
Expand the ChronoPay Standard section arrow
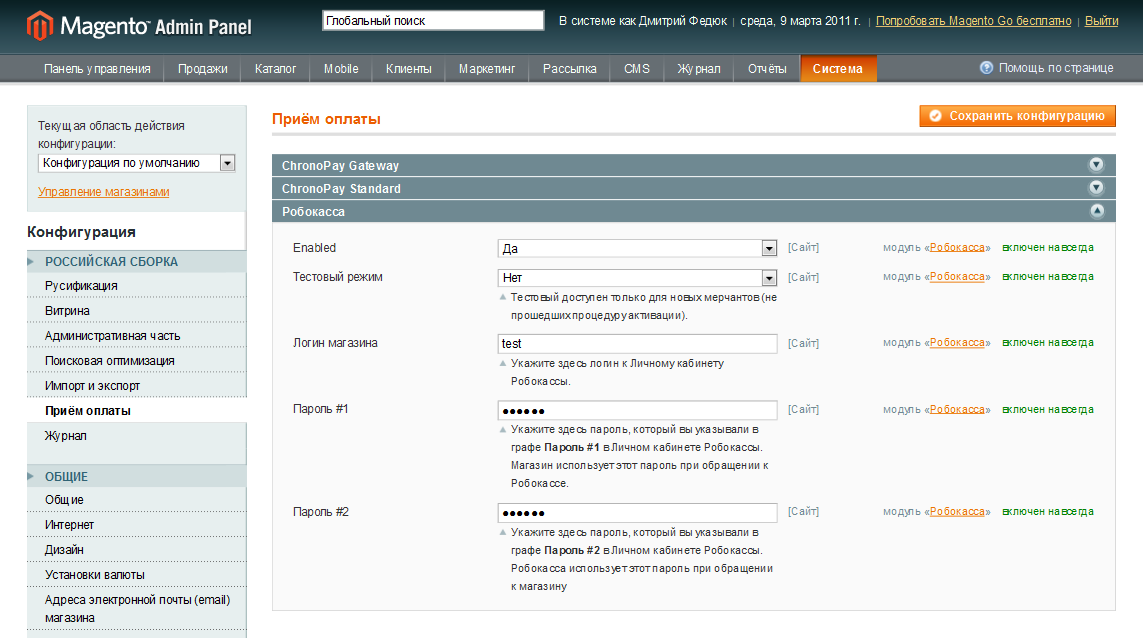coord(1096,188)
